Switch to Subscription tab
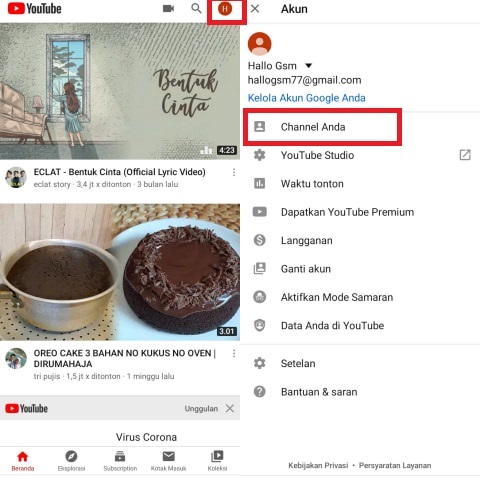This screenshot has height=480, width=480. [120, 461]
